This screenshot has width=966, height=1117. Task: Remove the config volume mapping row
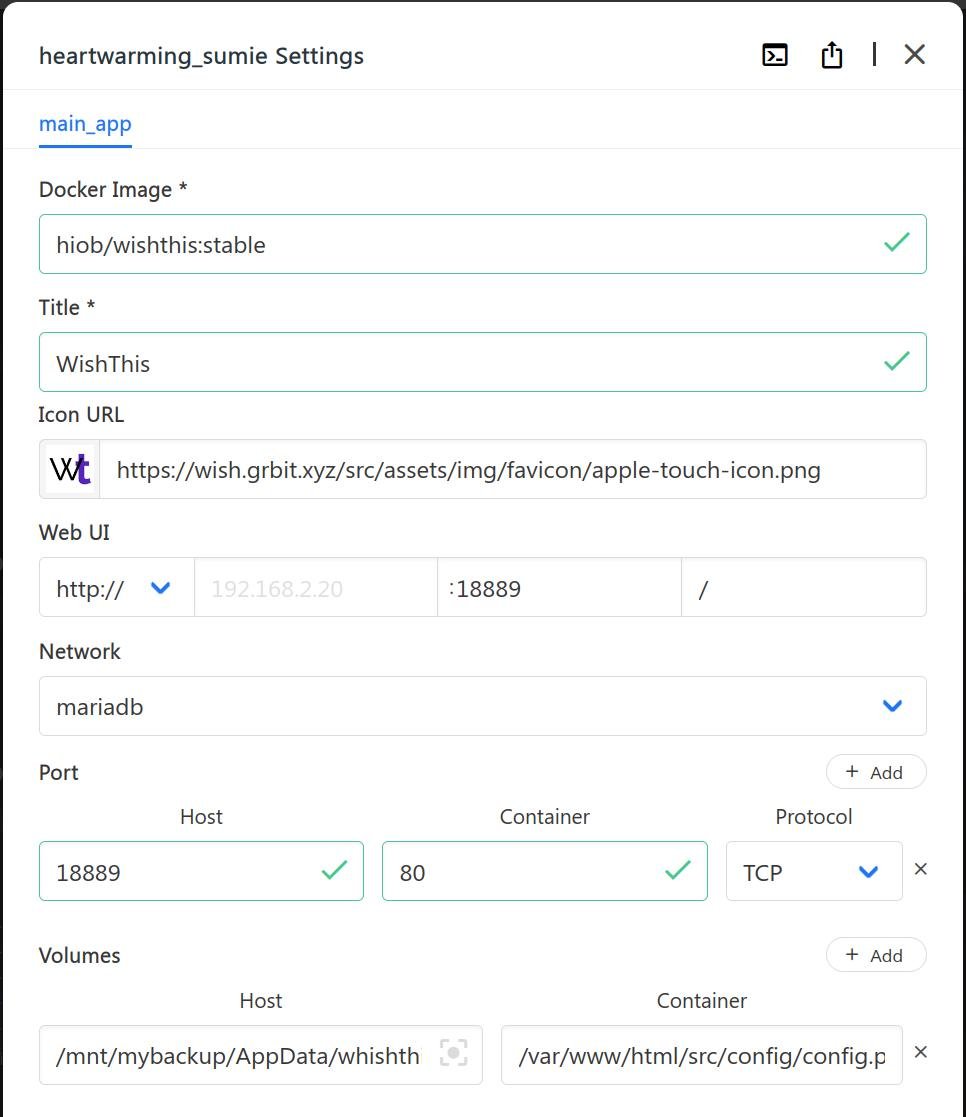(x=920, y=1052)
